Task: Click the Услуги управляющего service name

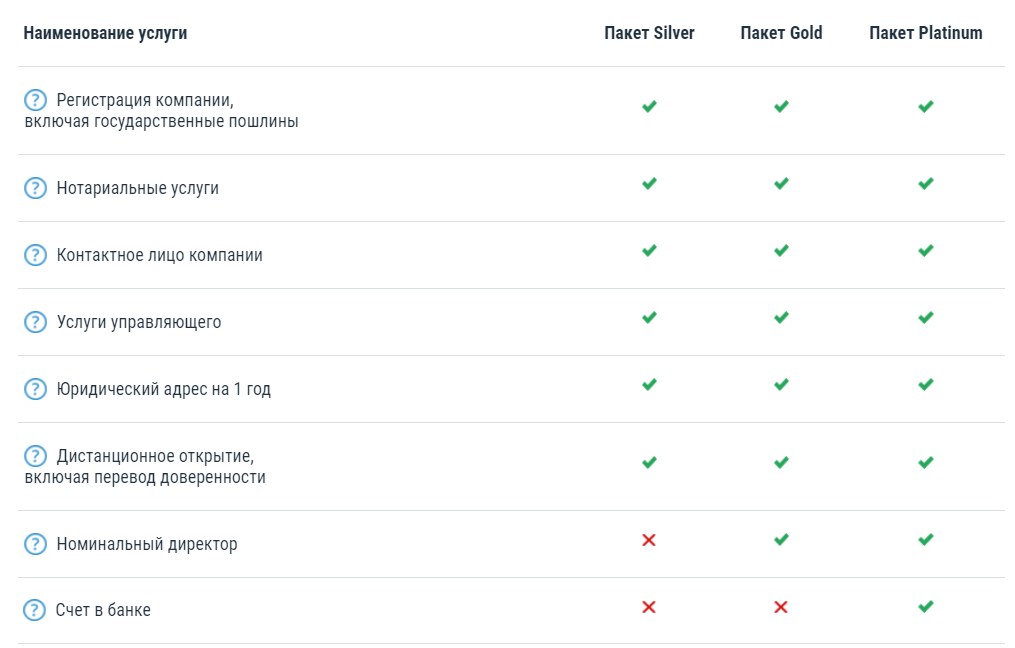Action: 139,322
